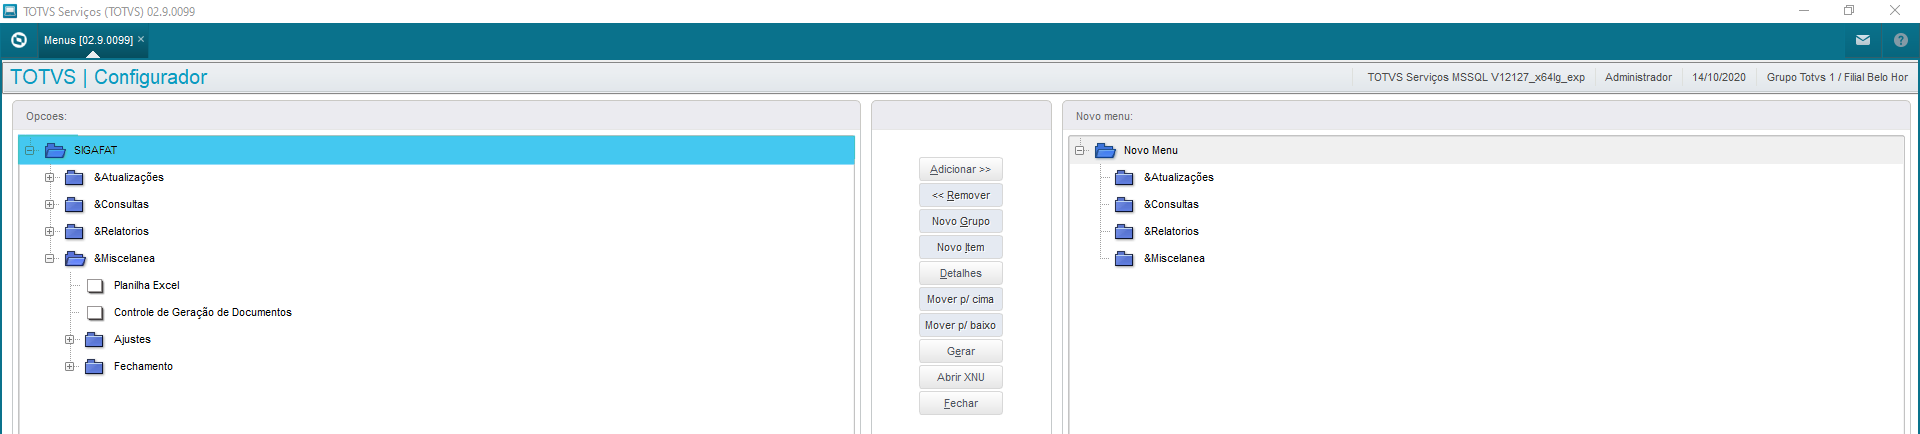Click the Novo Grupo button
This screenshot has height=434, width=1920.
[x=960, y=221]
